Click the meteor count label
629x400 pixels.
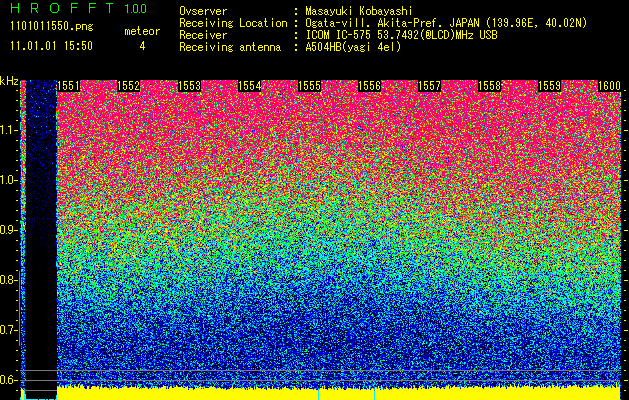click(x=142, y=31)
